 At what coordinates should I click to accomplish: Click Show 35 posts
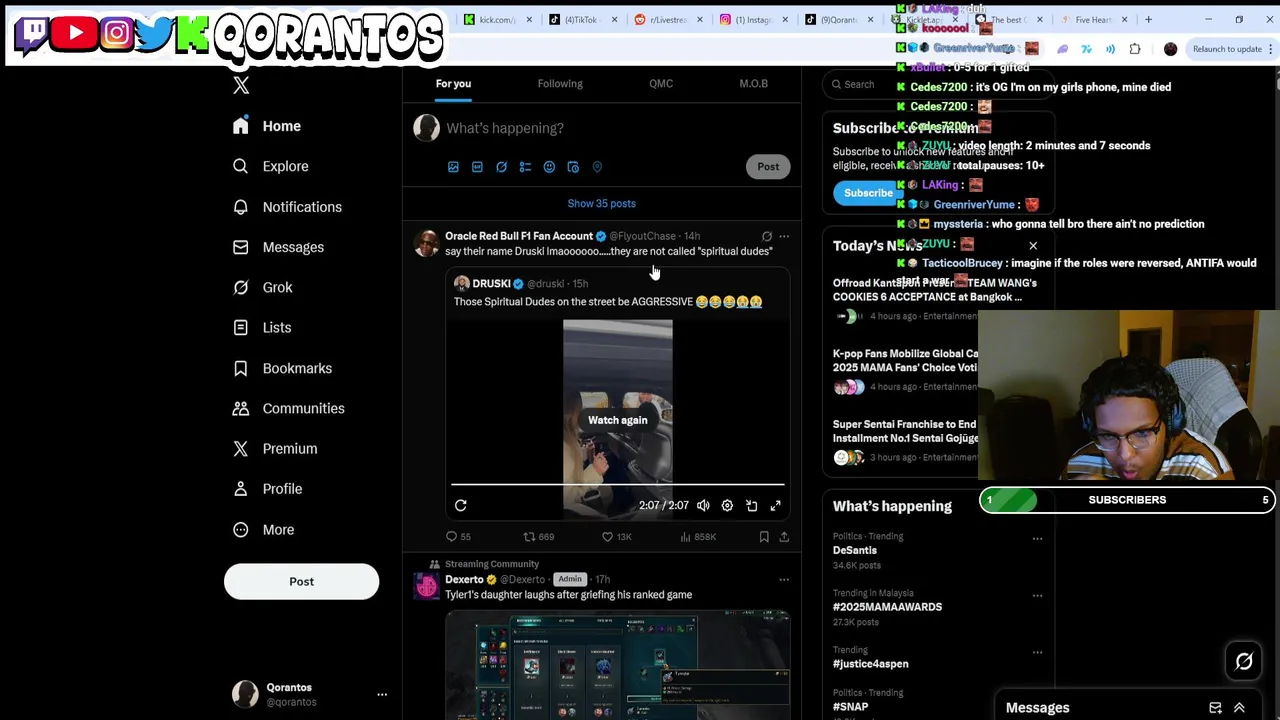602,204
